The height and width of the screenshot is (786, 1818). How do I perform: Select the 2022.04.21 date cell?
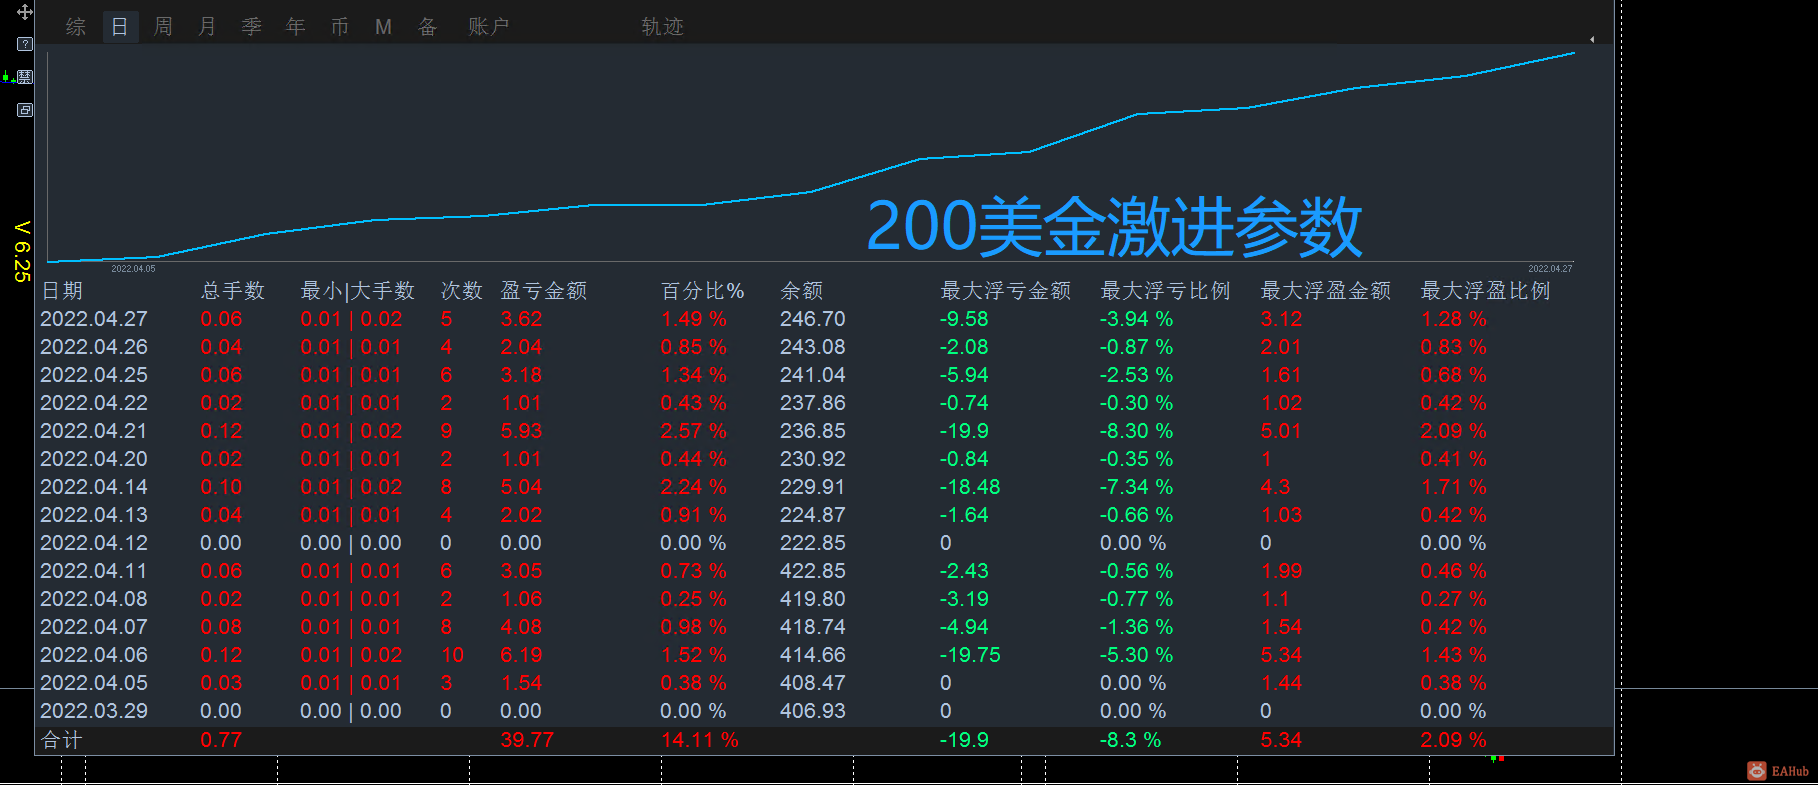[94, 431]
